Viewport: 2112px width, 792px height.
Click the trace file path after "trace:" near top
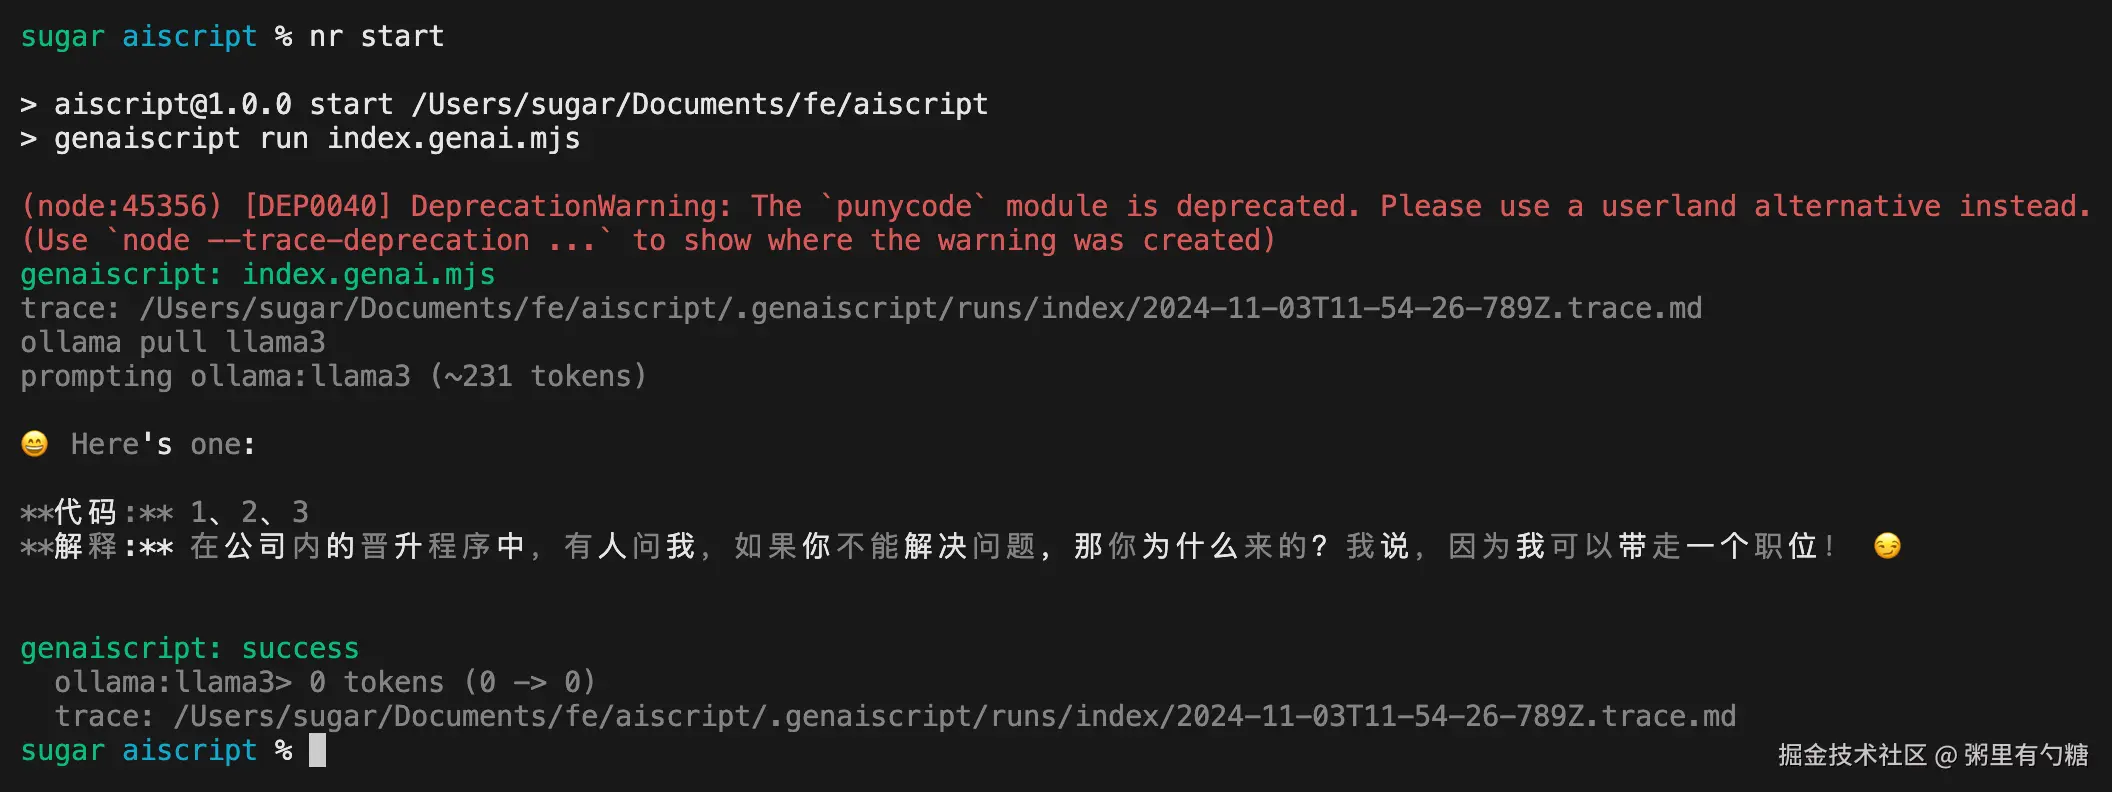click(x=920, y=308)
